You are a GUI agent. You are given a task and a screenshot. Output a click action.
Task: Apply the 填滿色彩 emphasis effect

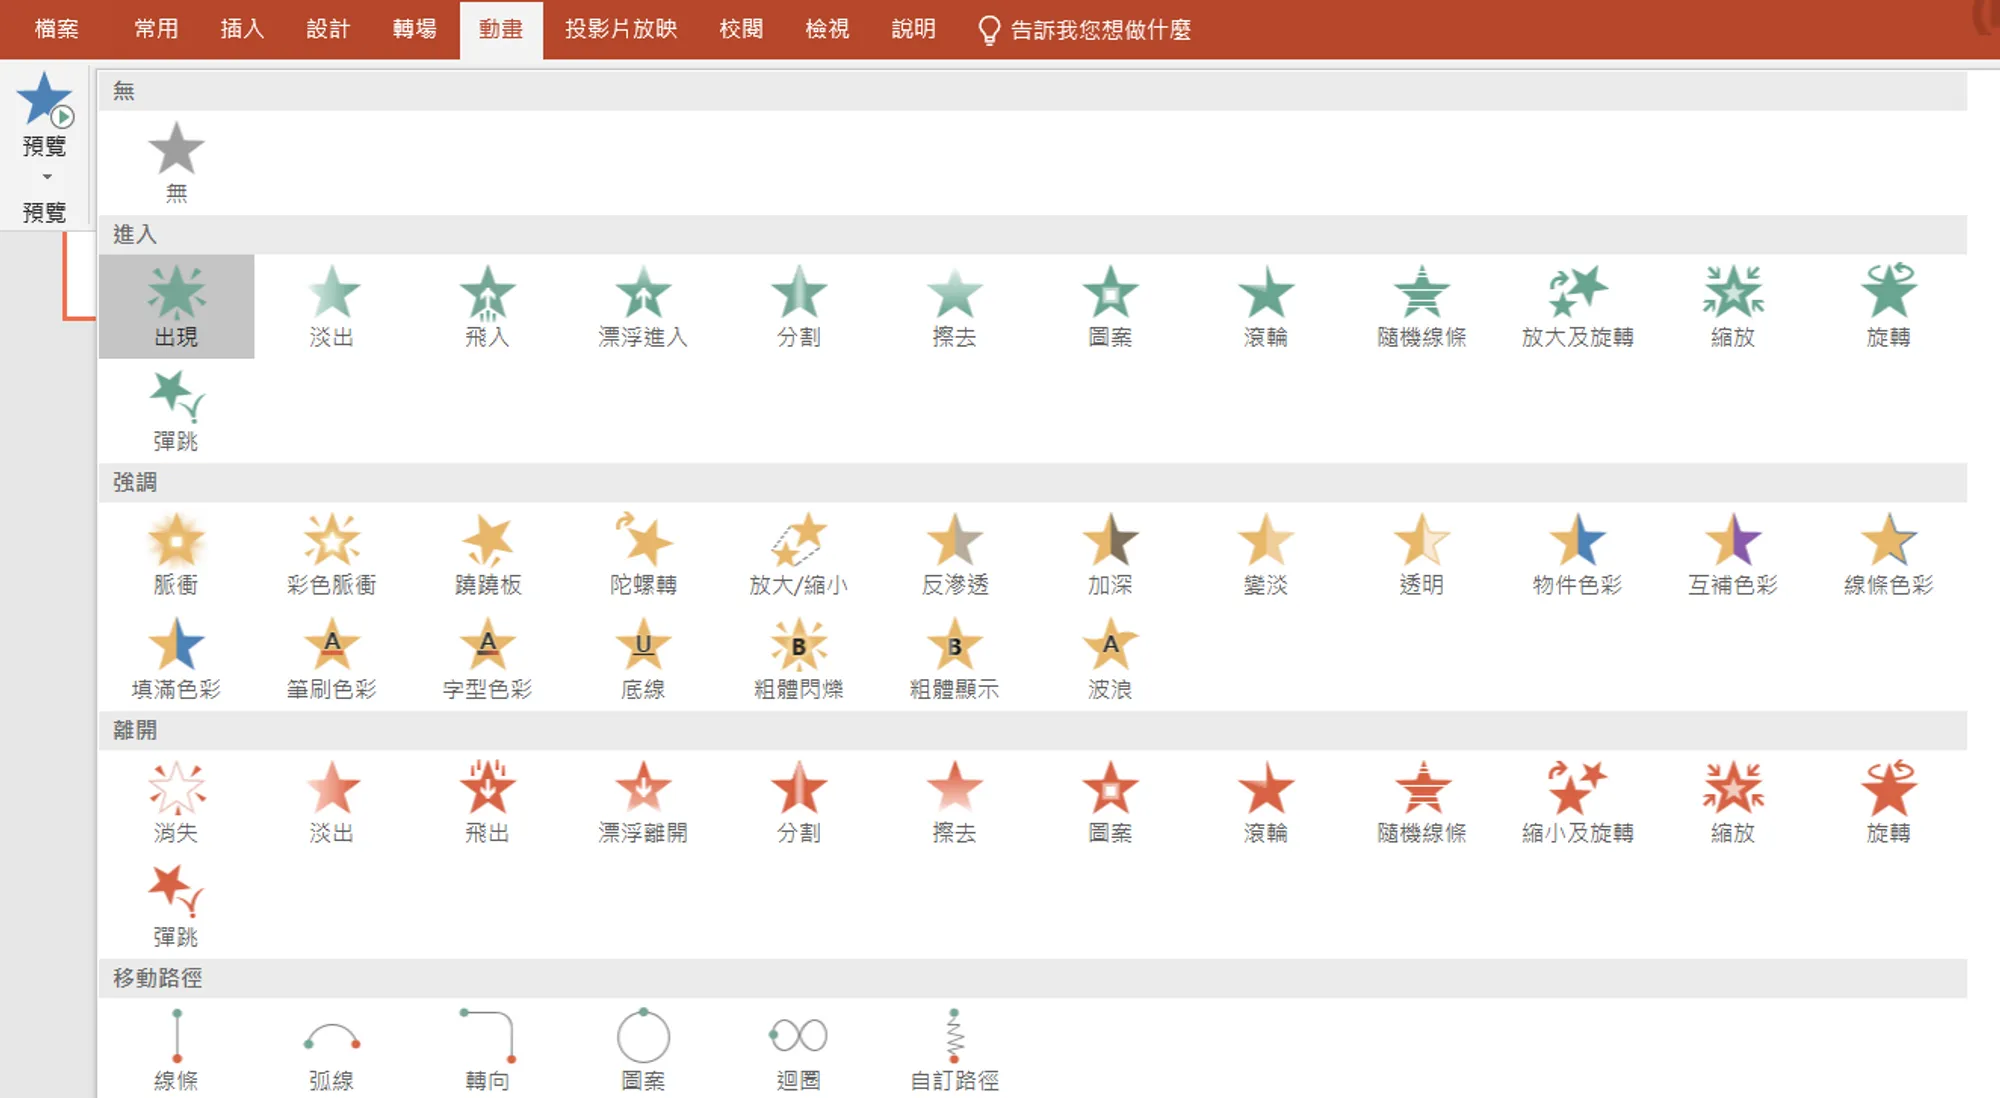click(176, 658)
